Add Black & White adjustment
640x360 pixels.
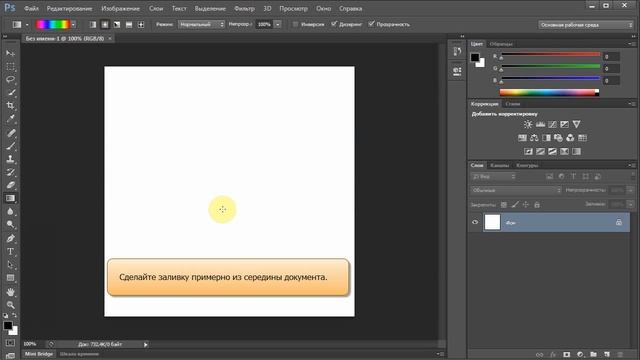[x=546, y=138]
